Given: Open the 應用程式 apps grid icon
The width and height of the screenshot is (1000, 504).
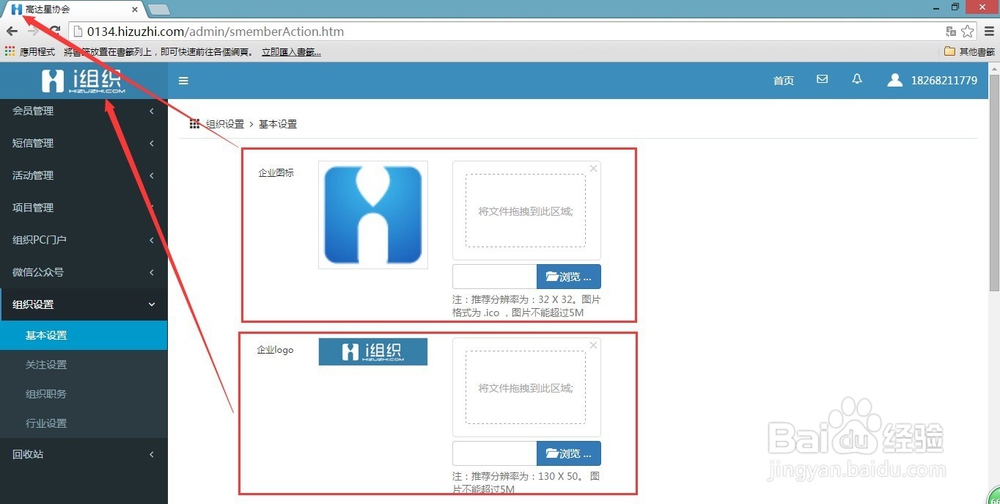Looking at the screenshot, I should coord(10,51).
